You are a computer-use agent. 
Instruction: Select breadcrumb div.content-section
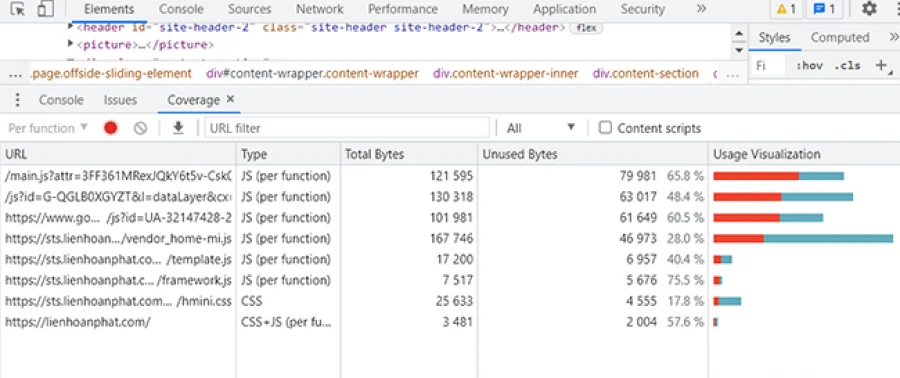[646, 73]
